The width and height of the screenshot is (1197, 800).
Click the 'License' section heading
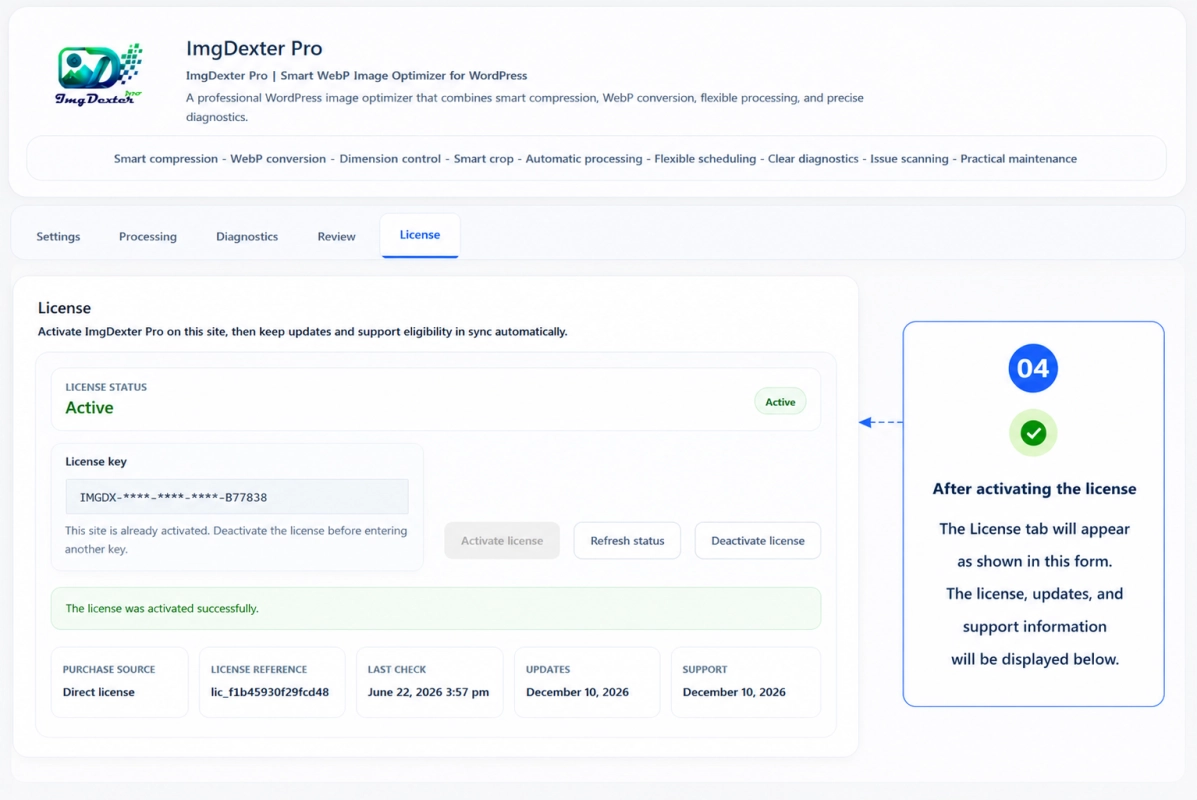64,308
